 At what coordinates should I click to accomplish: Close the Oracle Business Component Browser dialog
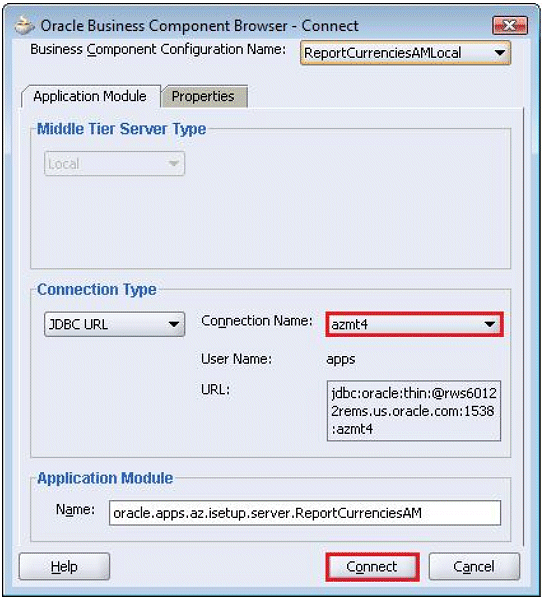[x=510, y=26]
